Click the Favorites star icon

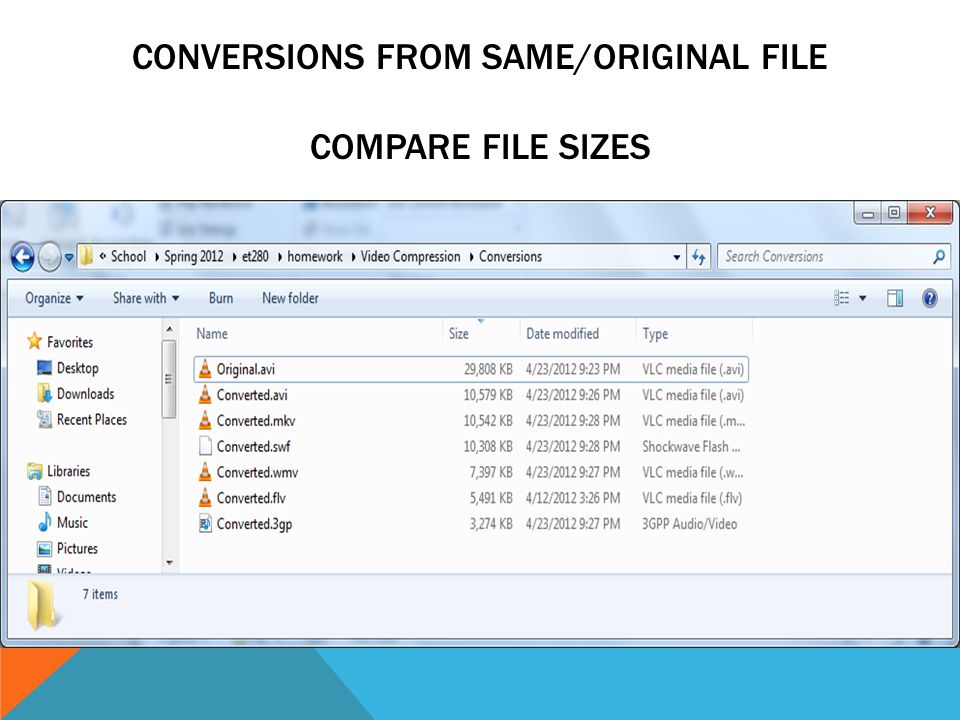(34, 341)
